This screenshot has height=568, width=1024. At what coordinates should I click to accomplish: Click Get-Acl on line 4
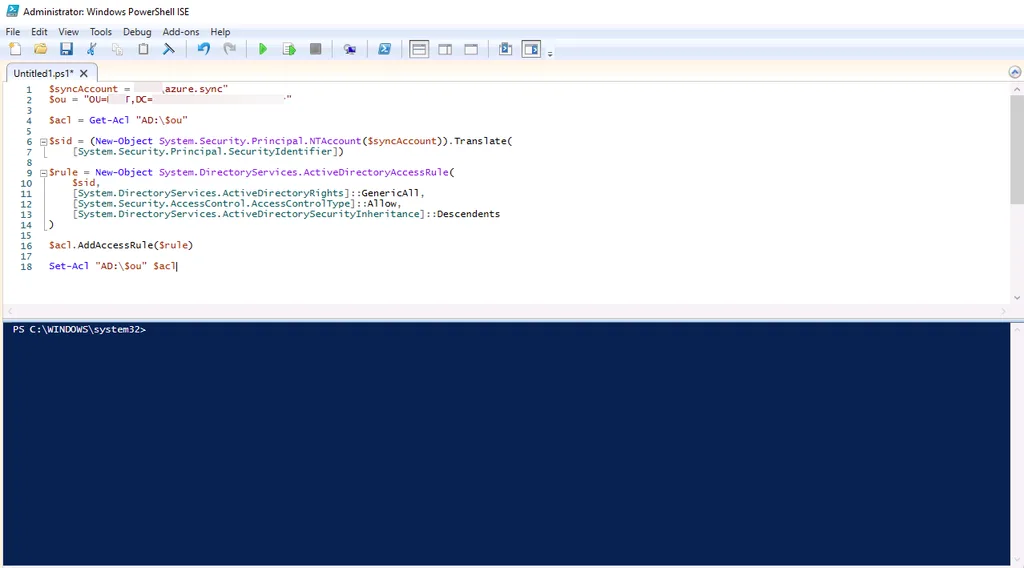pyautogui.click(x=109, y=120)
